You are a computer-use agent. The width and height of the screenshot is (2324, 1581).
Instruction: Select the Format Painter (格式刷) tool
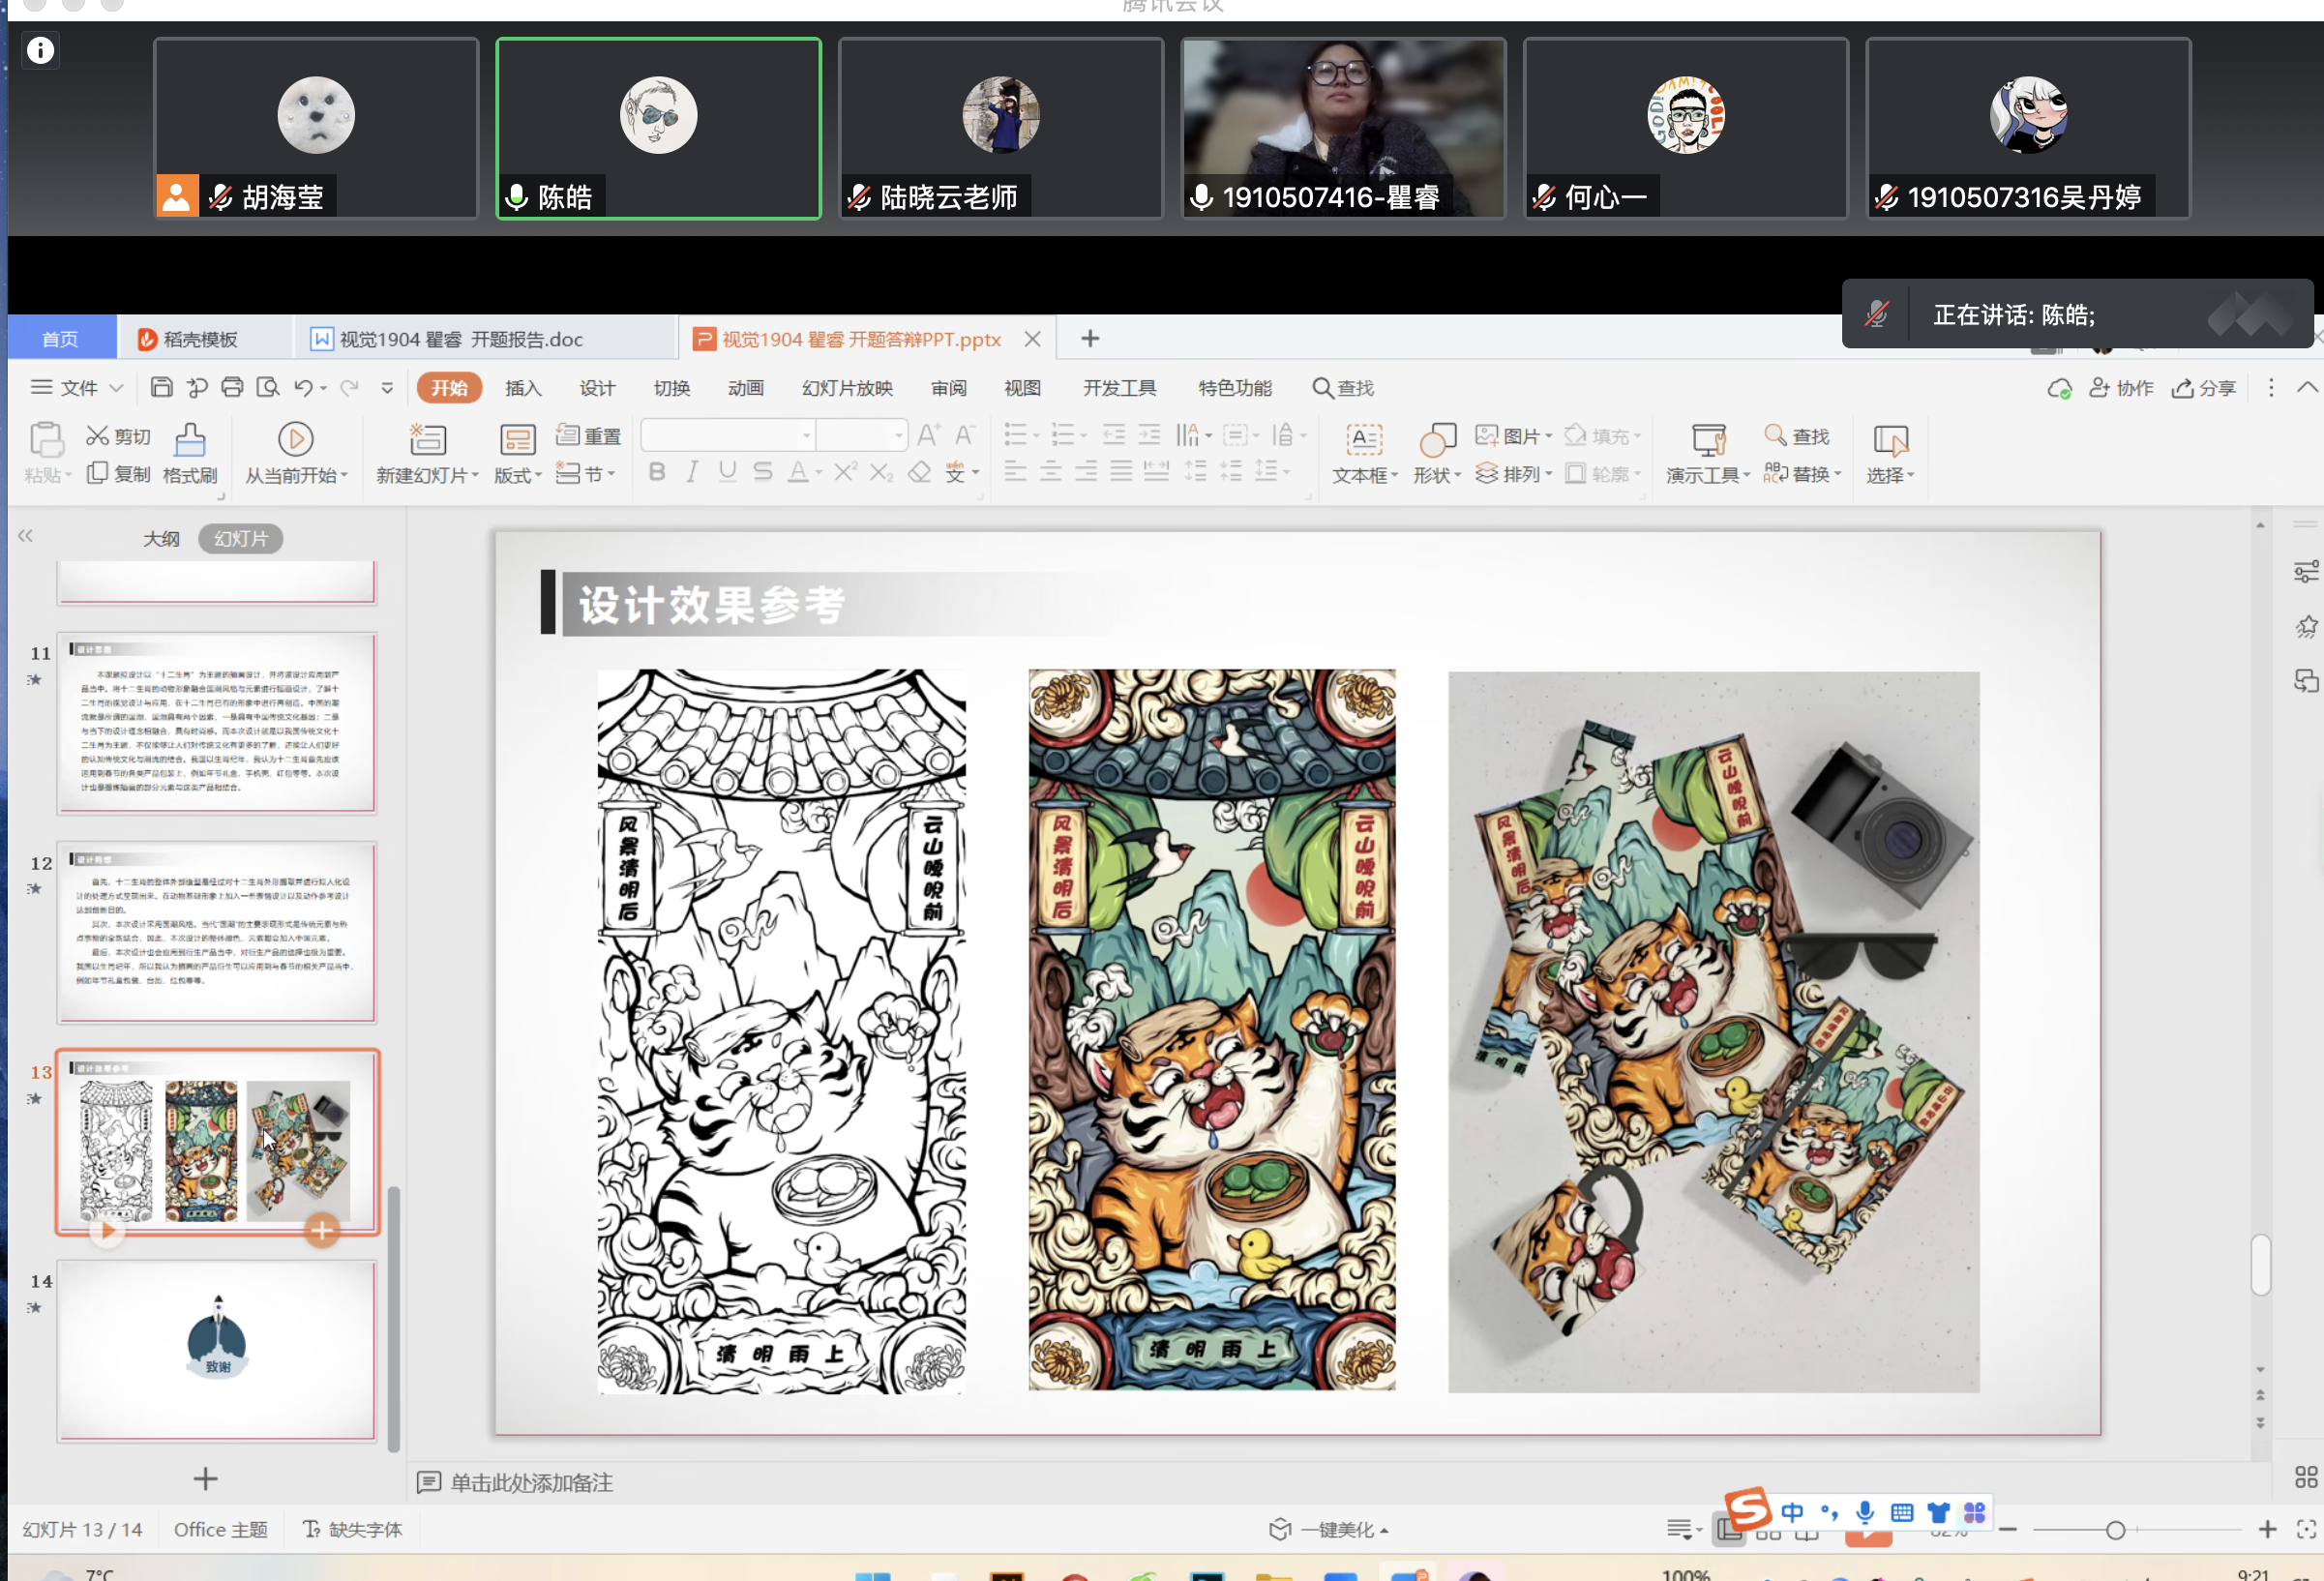[190, 454]
